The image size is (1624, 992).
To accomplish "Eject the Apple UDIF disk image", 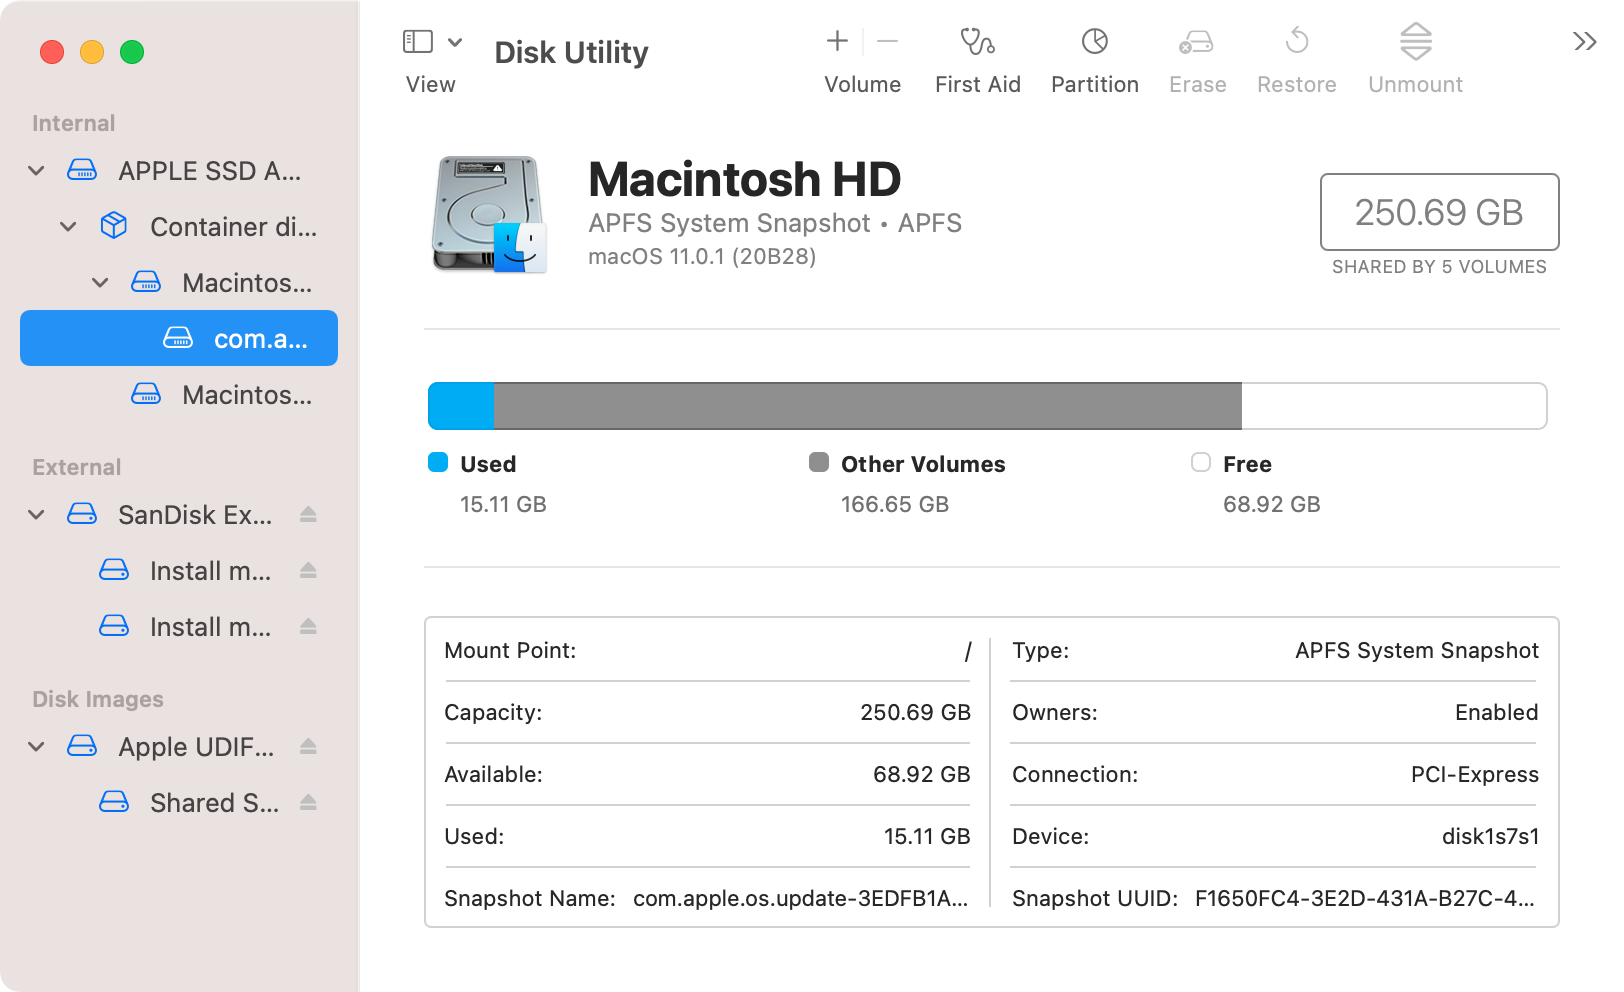I will pyautogui.click(x=308, y=746).
